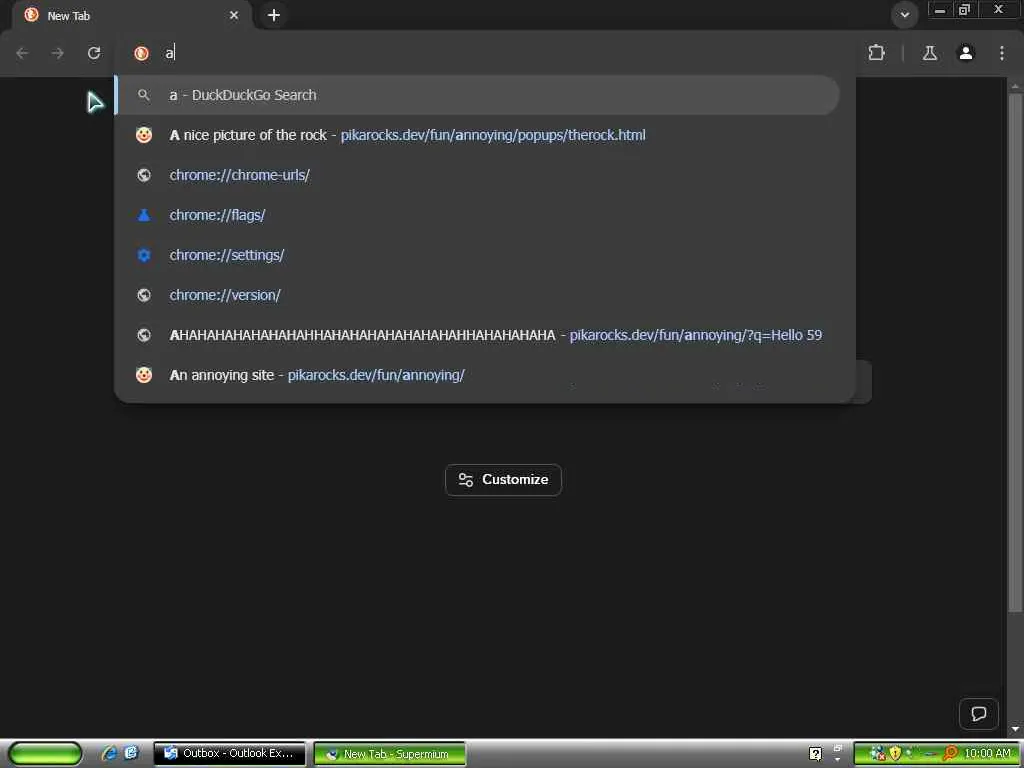This screenshot has height=768, width=1024.
Task: Open the profile avatar menu
Action: [966, 54]
